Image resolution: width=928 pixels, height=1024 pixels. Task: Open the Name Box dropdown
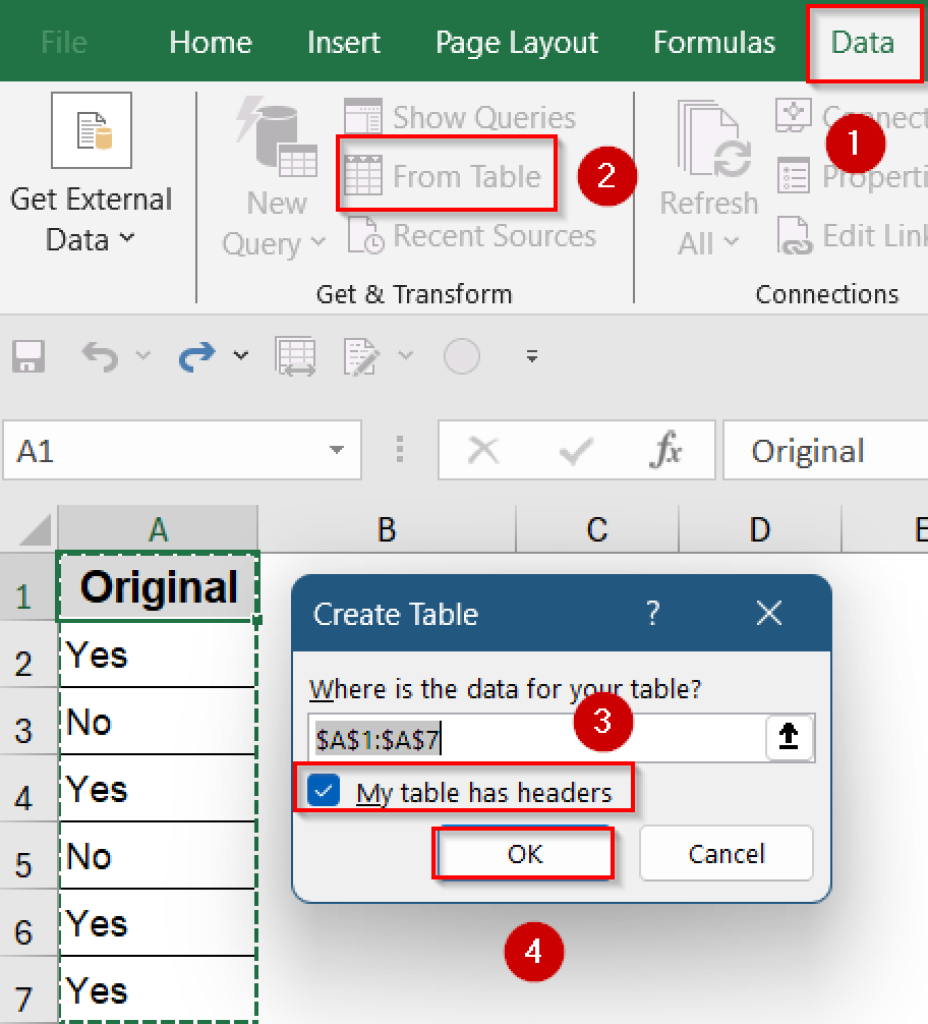(x=337, y=450)
